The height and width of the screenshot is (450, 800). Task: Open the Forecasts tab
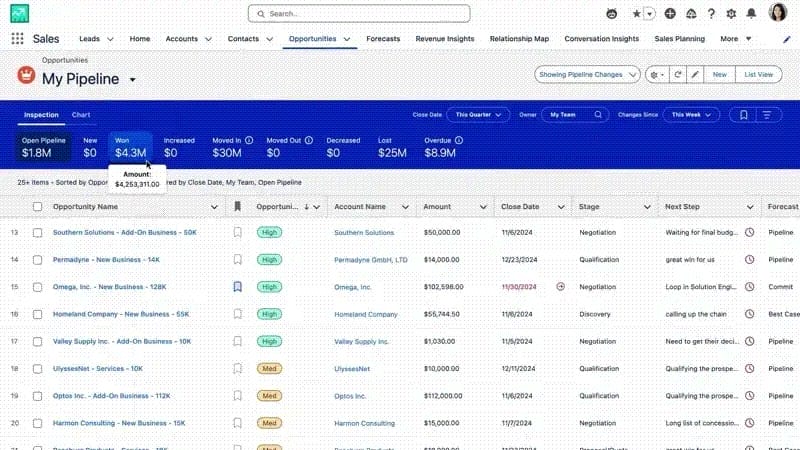pyautogui.click(x=383, y=39)
